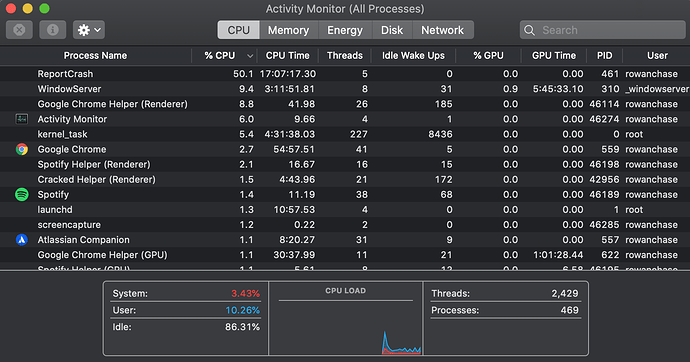Select the ReportCrash process row
Image resolution: width=690 pixels, height=362 pixels.
point(345,73)
